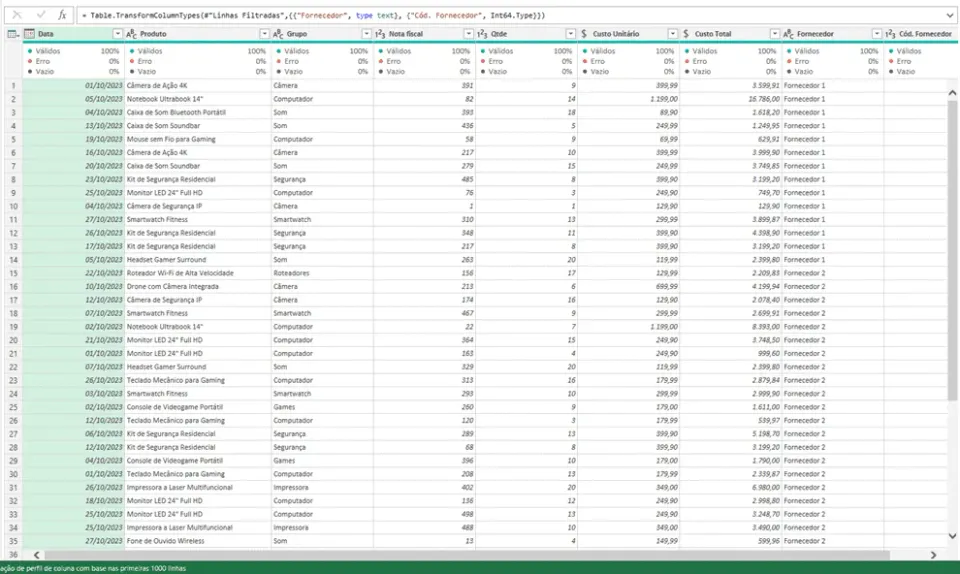Click the Data cell '01/10/2023' in row 1

73,86
